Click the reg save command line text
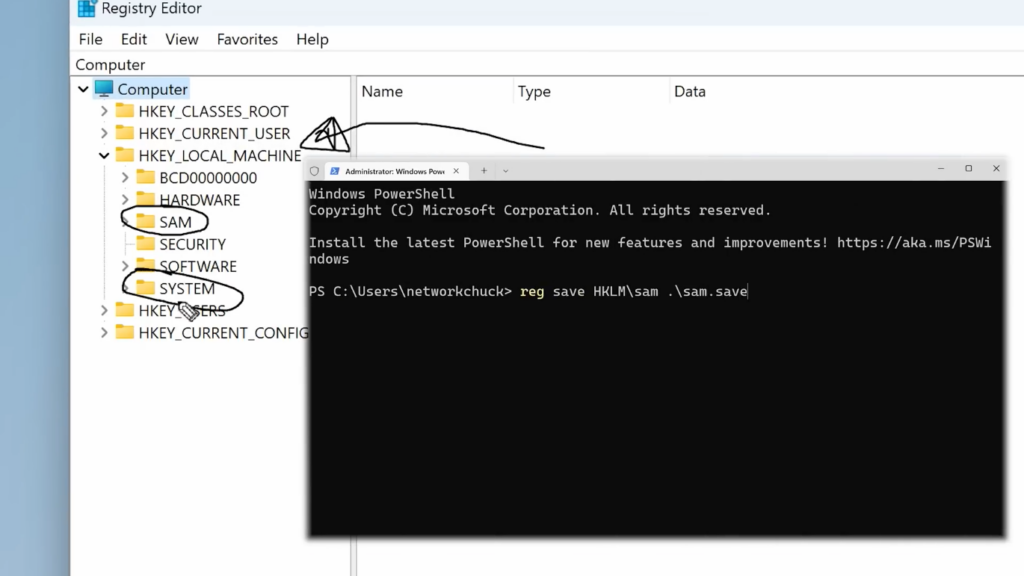 (x=633, y=291)
